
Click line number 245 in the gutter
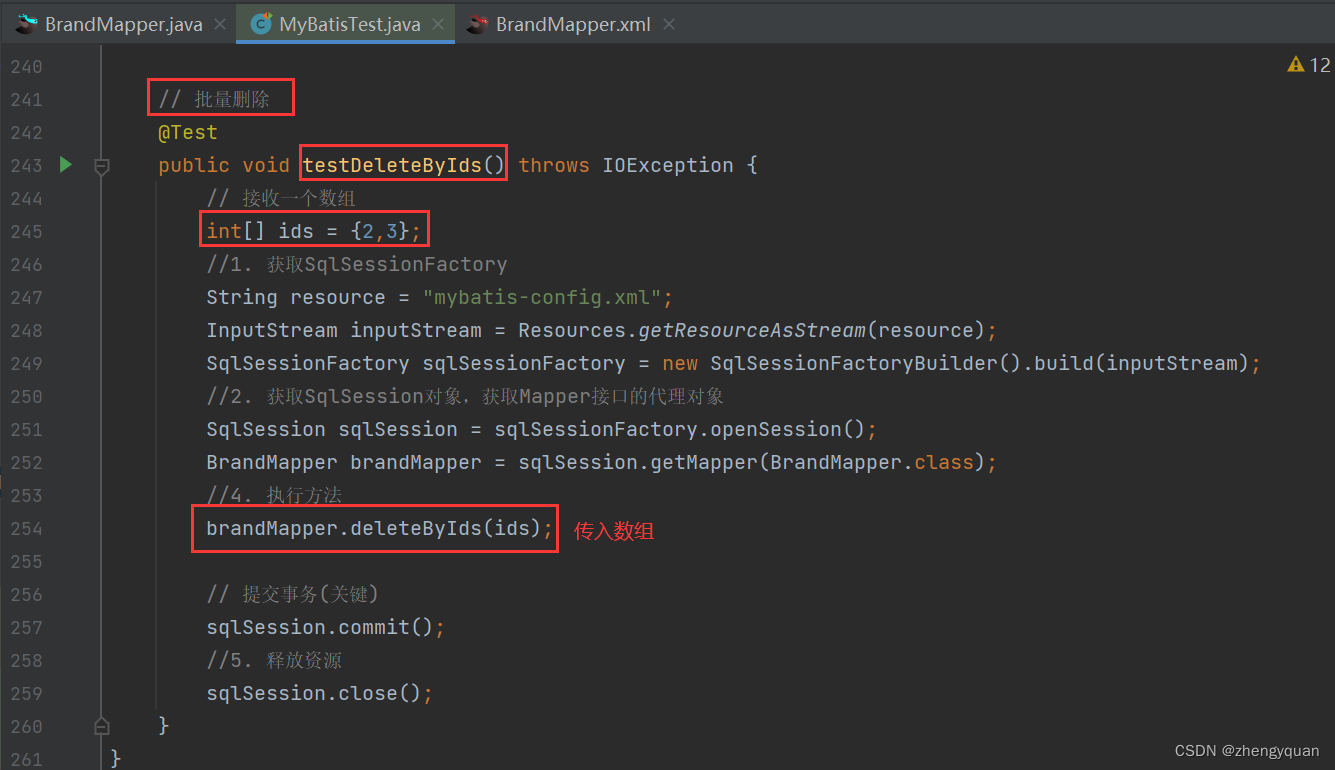[26, 231]
